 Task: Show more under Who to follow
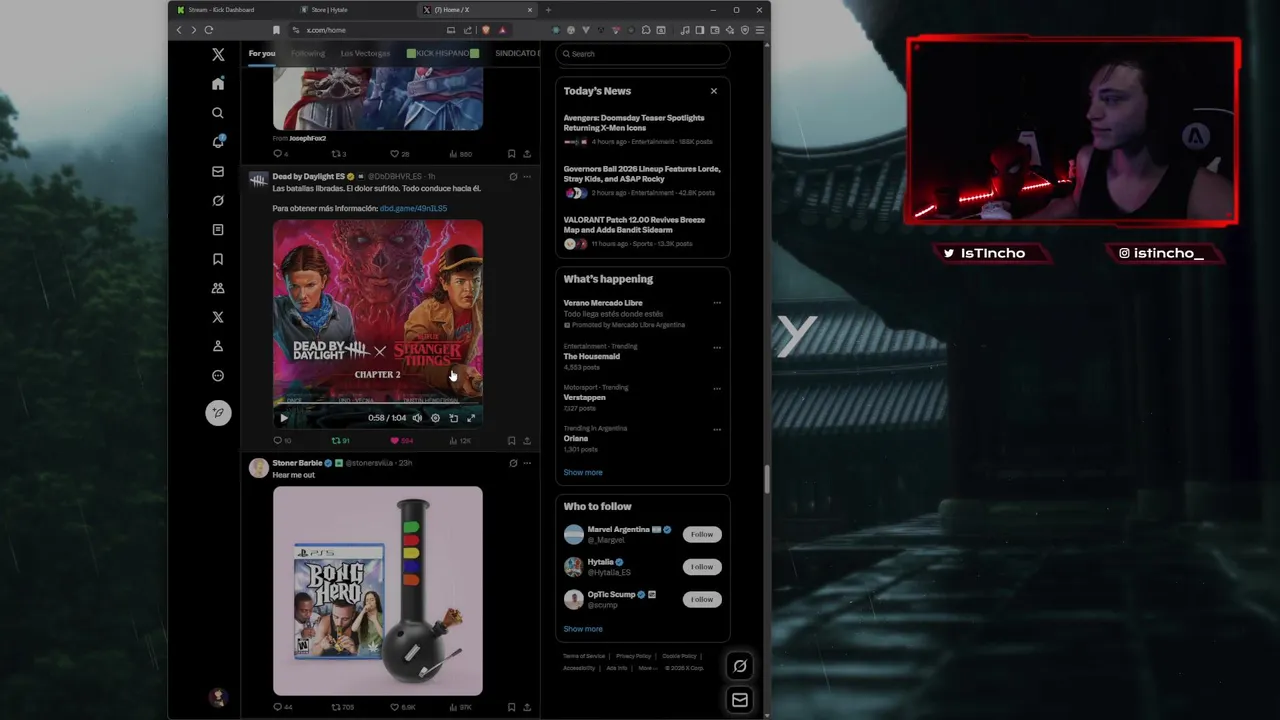pyautogui.click(x=583, y=629)
